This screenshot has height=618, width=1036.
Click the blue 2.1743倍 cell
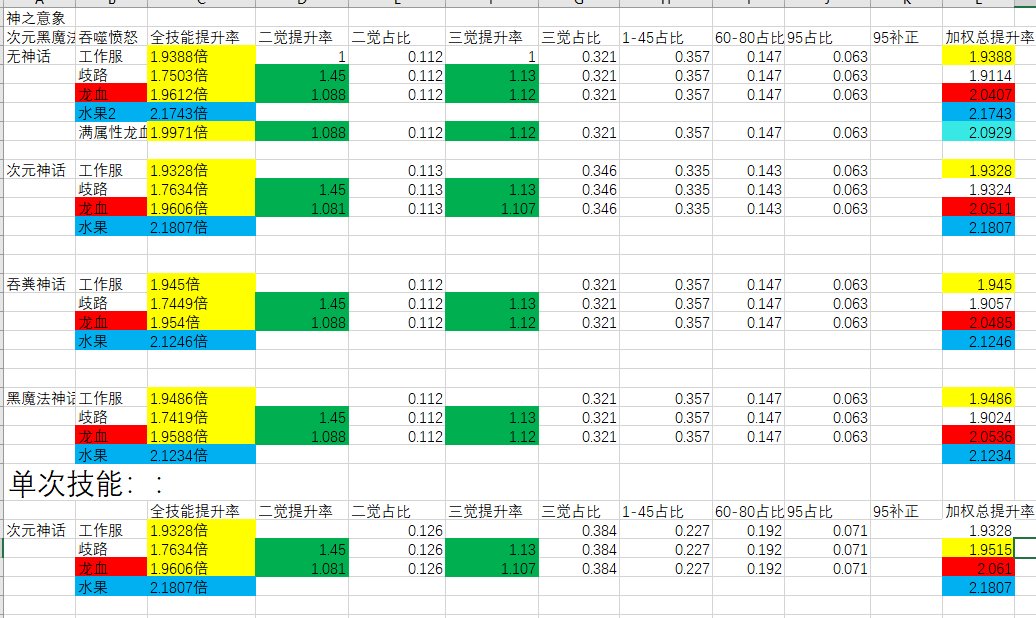[201, 113]
